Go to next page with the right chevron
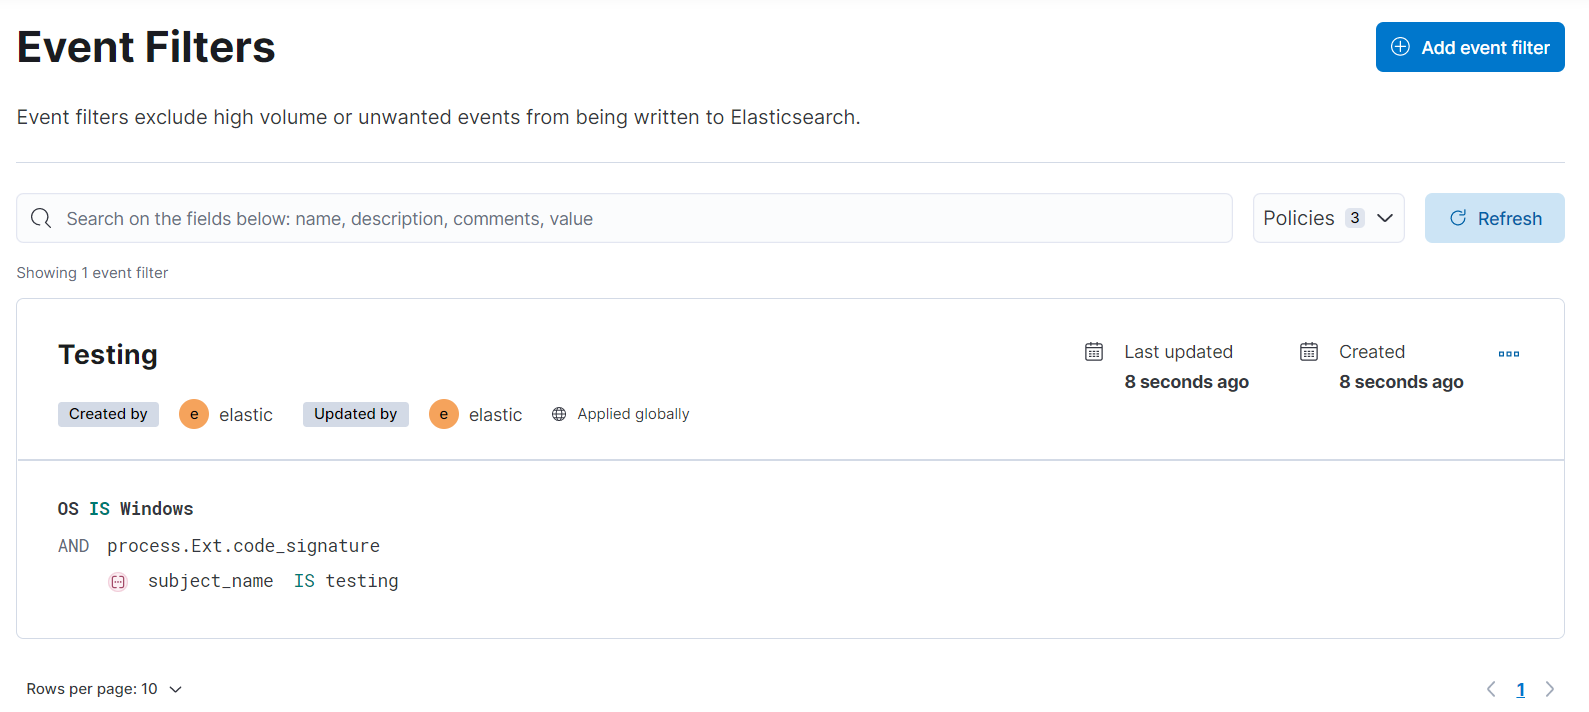1589x712 pixels. 1549,689
